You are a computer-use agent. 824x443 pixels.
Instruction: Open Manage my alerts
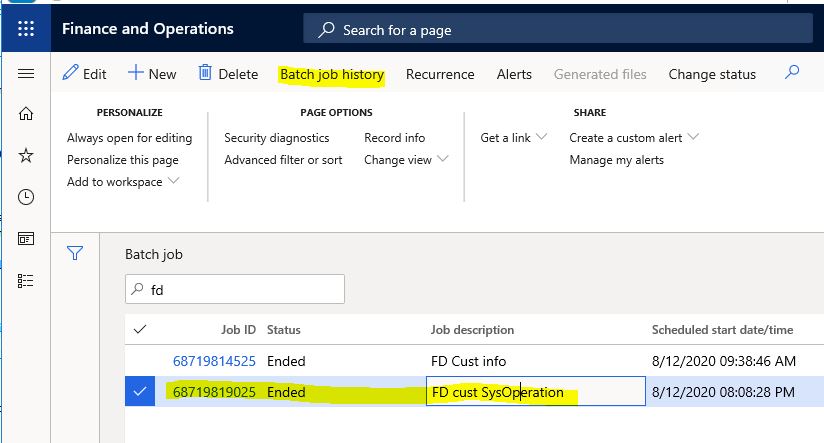pos(616,160)
